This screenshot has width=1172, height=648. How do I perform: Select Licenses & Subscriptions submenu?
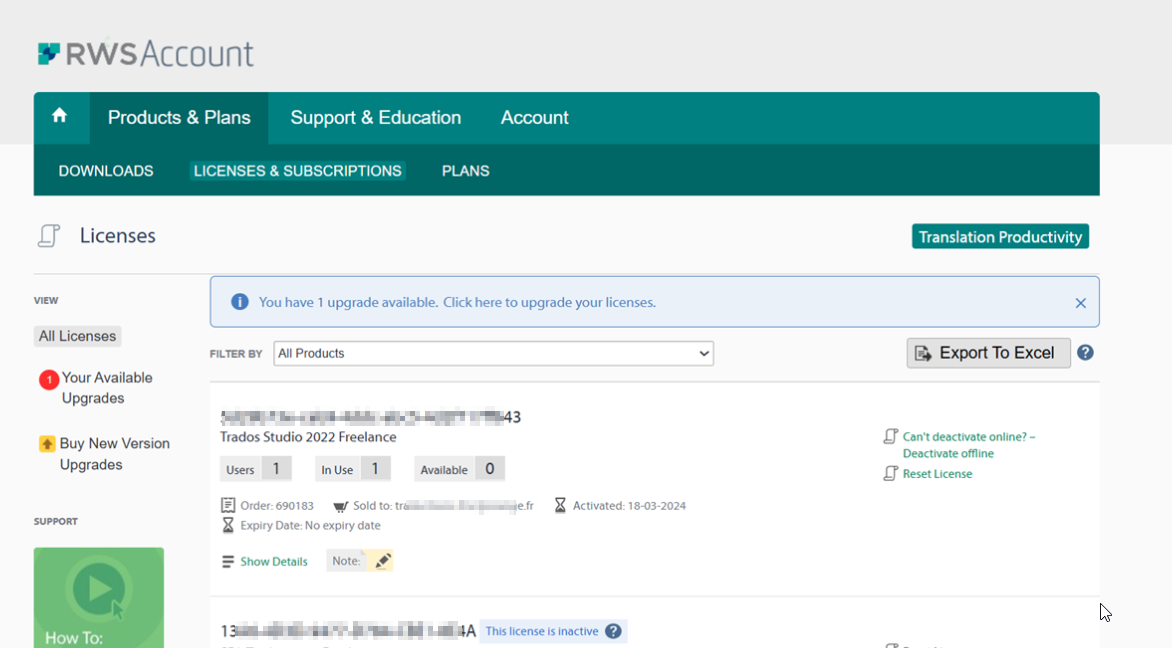297,171
